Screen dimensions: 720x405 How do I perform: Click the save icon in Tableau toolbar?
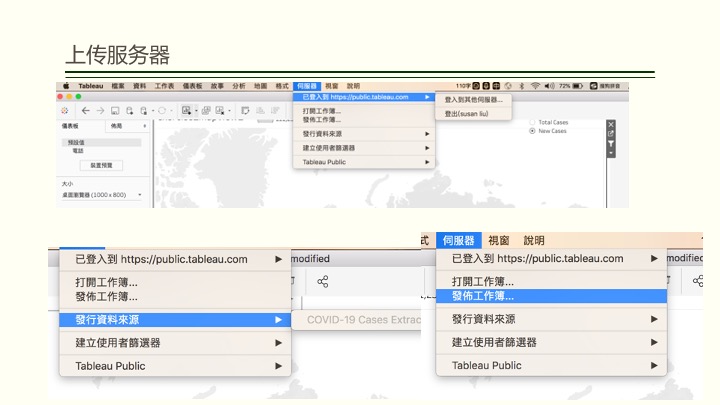pos(115,111)
